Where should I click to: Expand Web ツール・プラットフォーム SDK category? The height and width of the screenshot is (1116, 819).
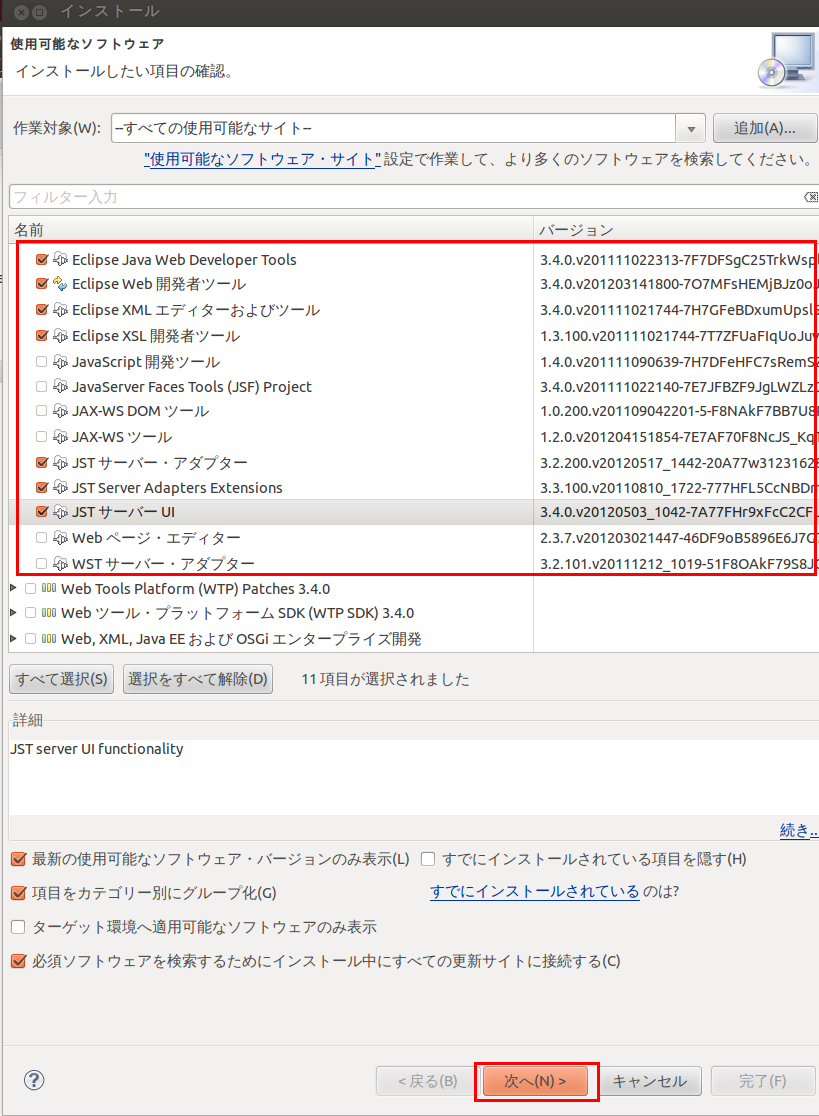pos(14,613)
